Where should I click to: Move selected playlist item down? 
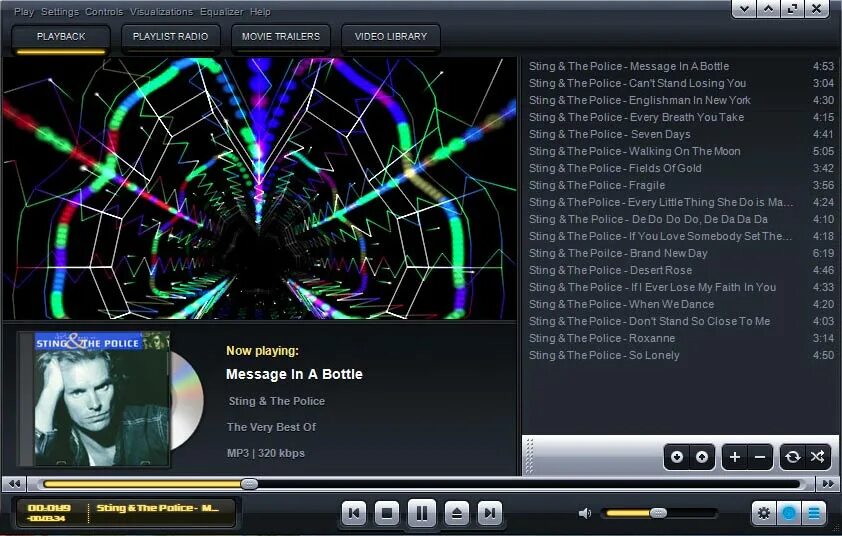click(677, 457)
